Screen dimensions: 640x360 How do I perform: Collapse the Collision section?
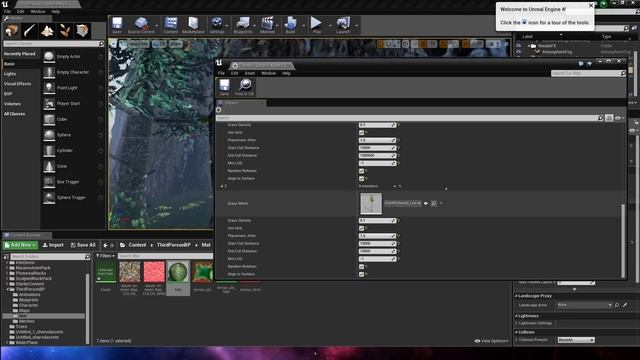coord(516,332)
